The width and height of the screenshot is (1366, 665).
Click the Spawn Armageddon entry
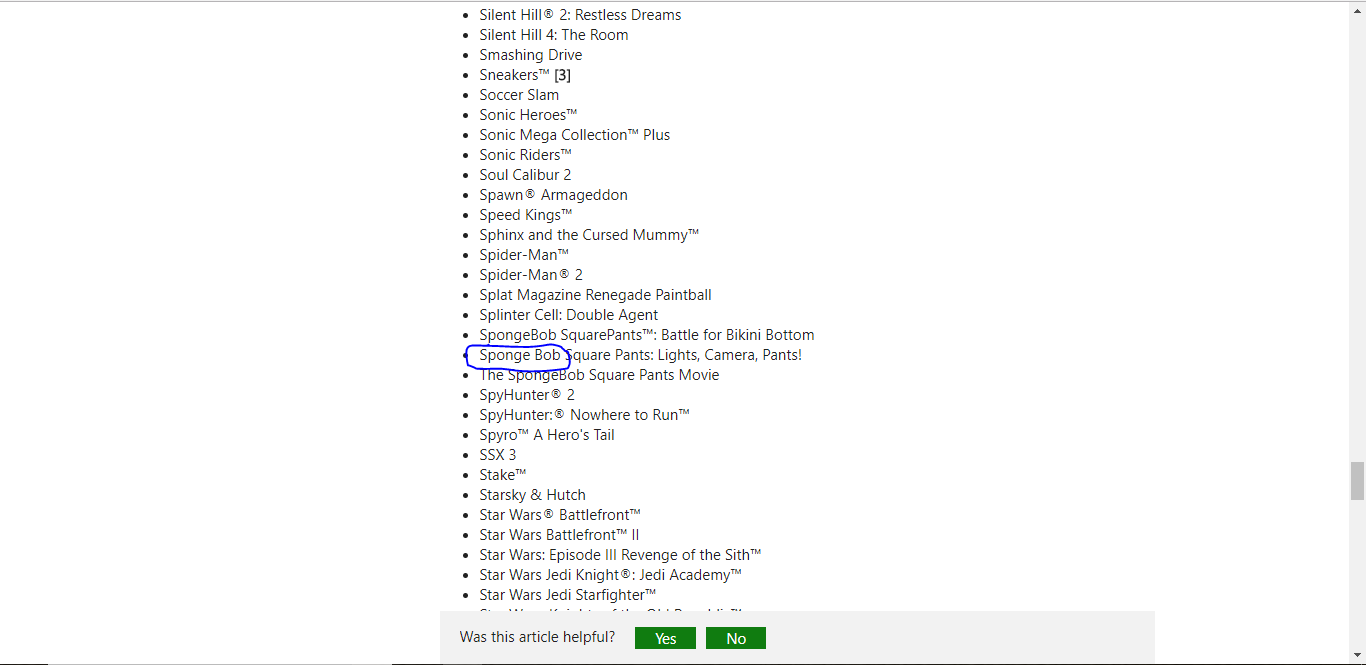pos(553,195)
